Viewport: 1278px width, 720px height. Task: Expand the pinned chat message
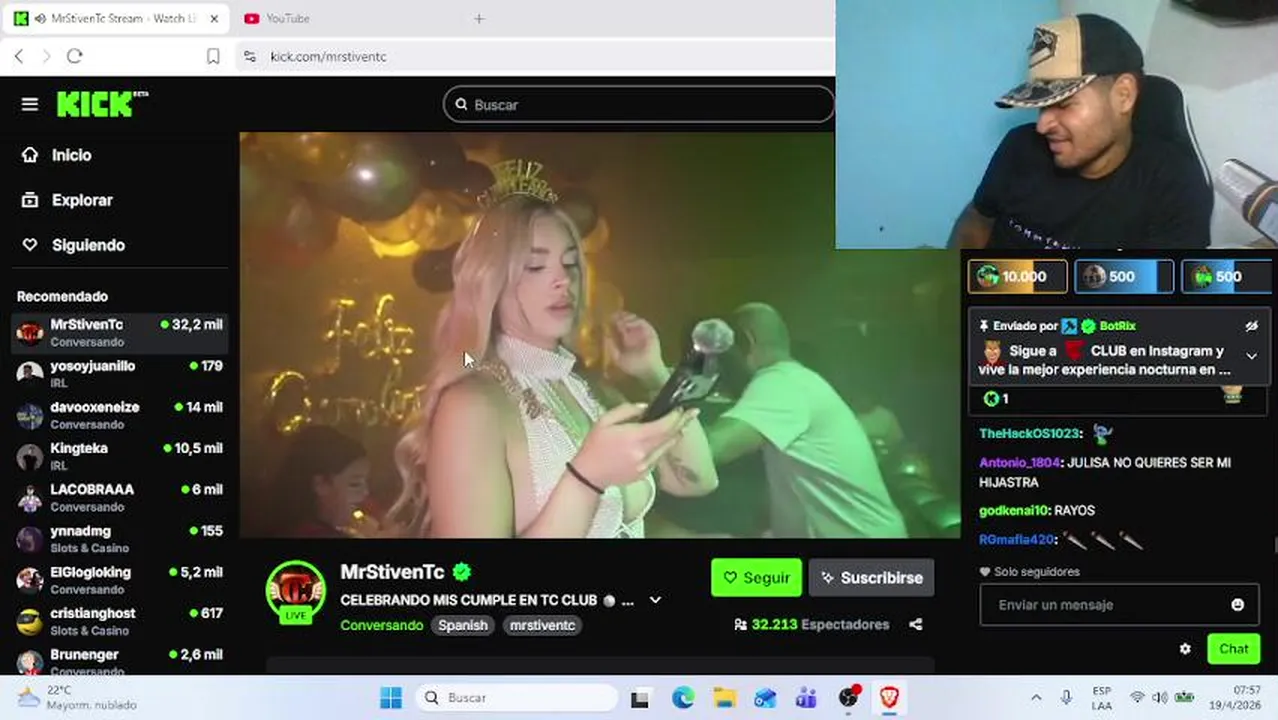tap(1251, 356)
